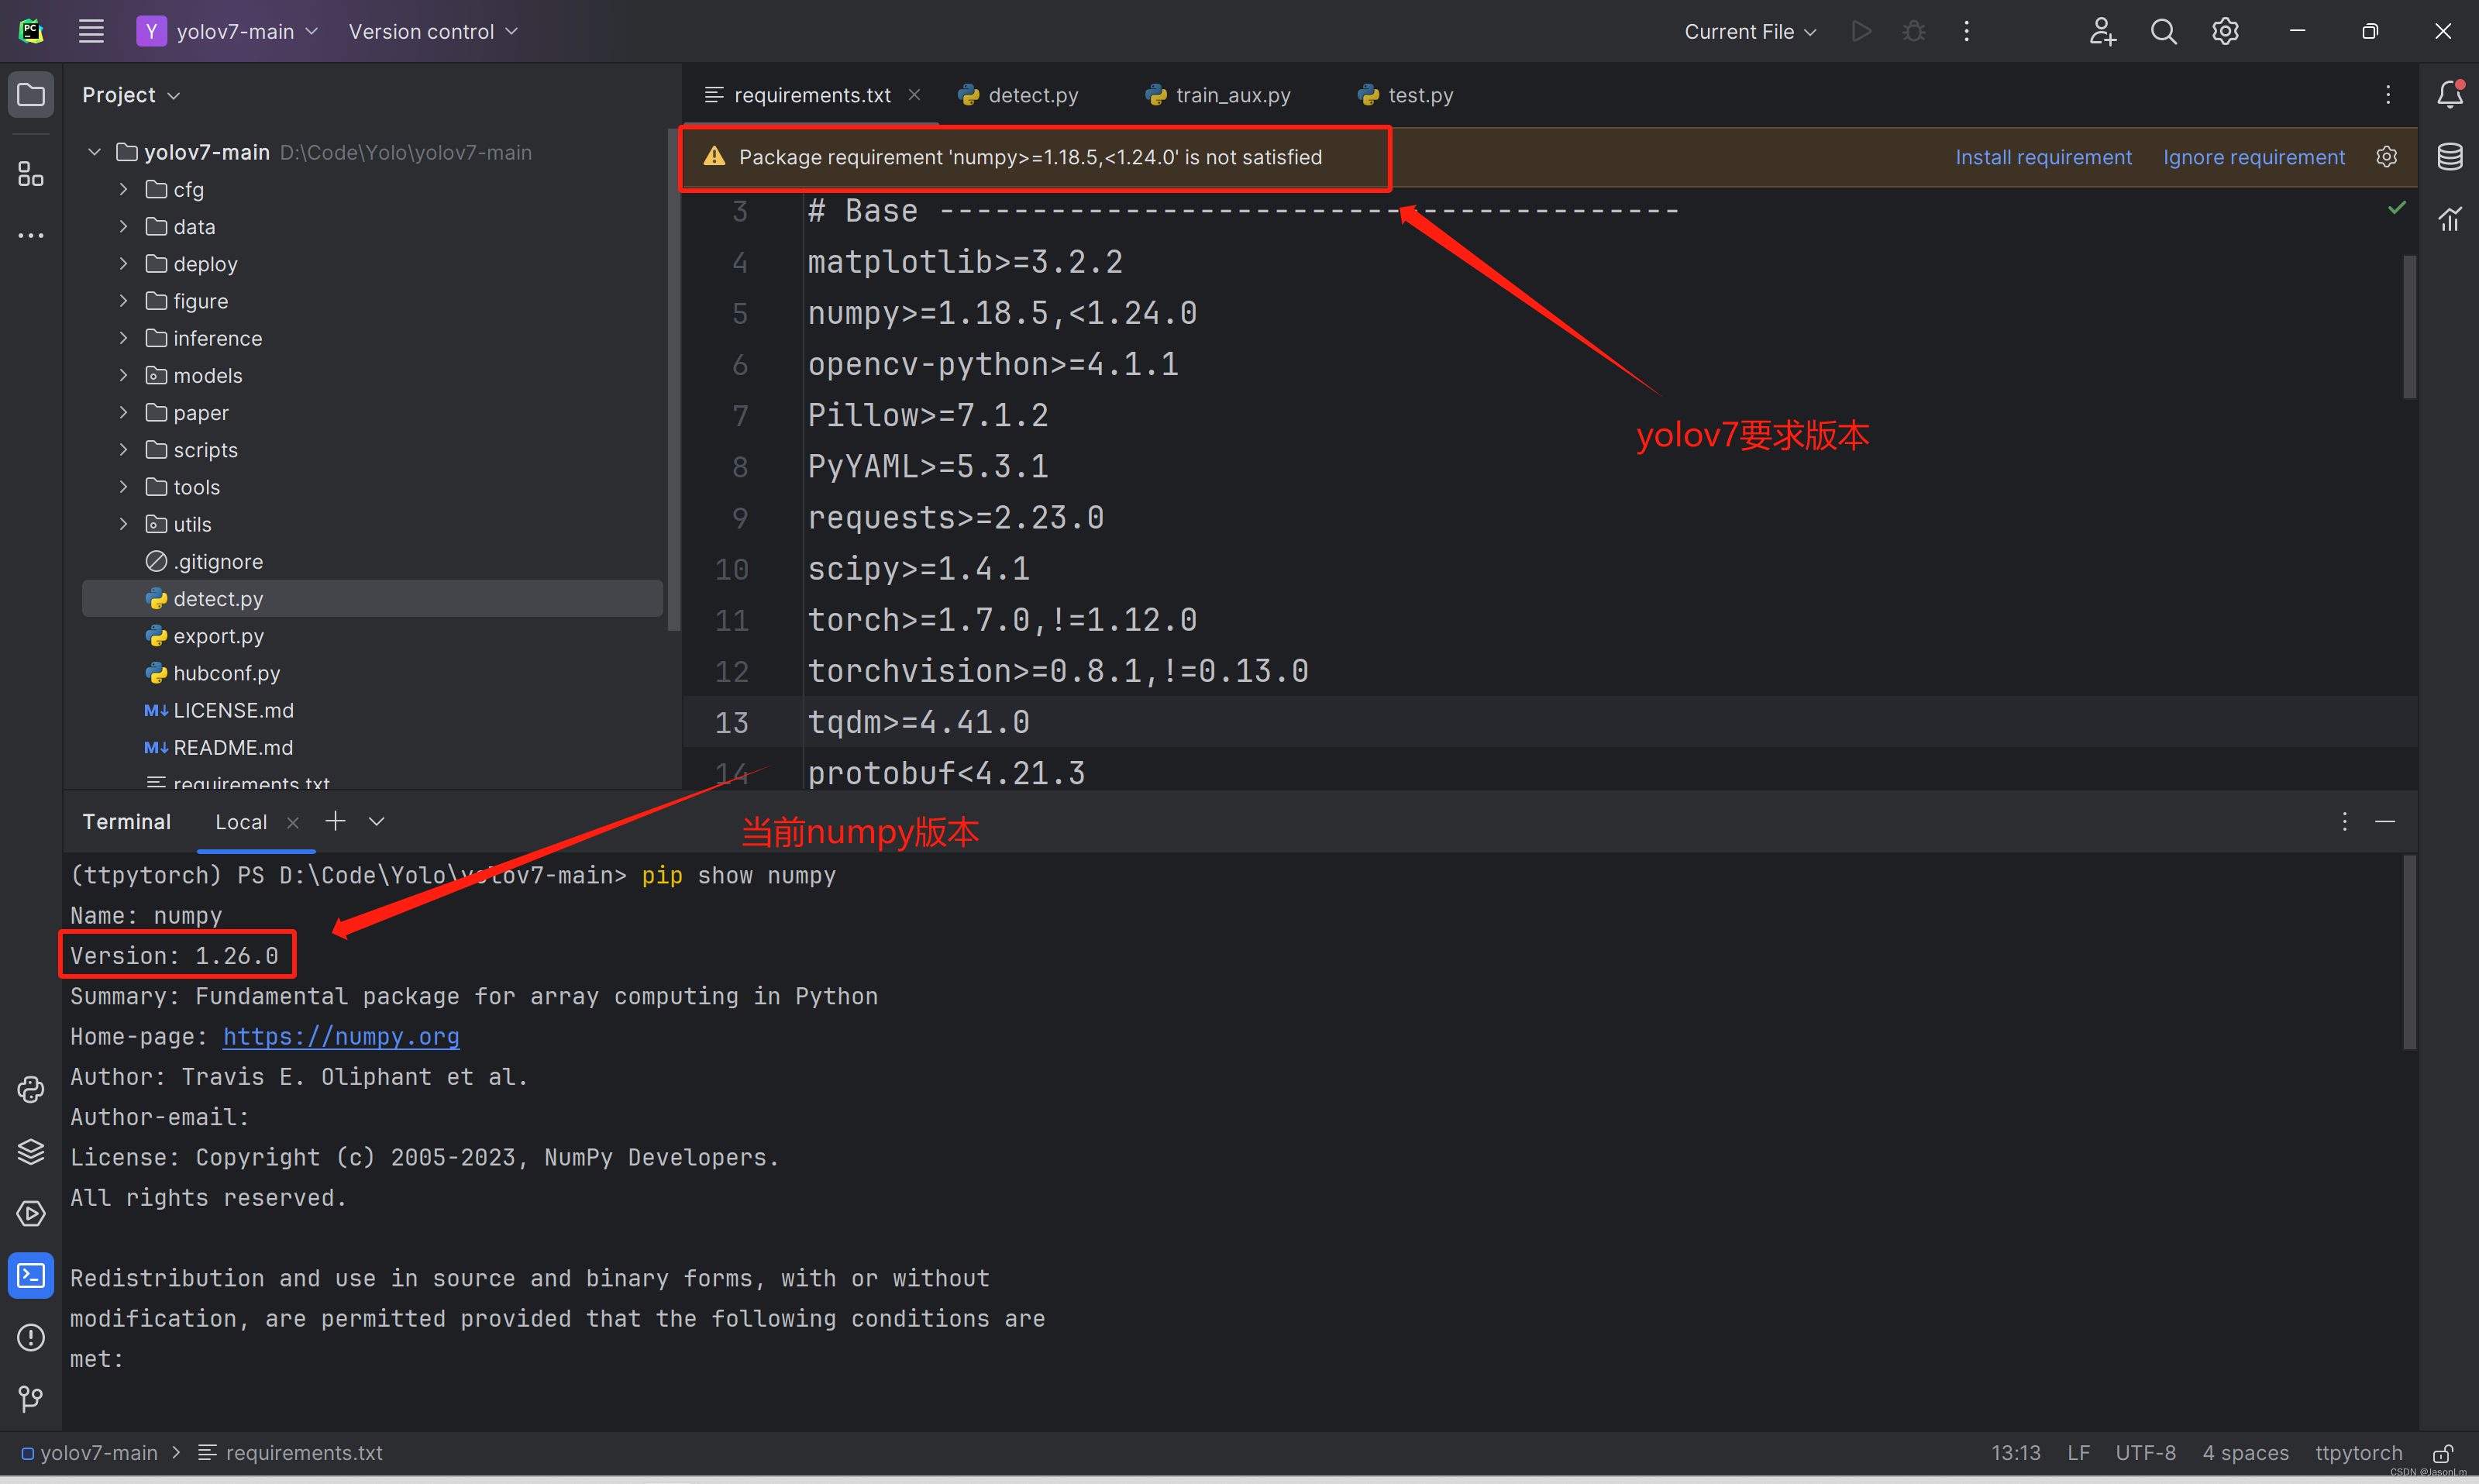This screenshot has height=1484, width=2479.
Task: Toggle read-only lock in status bar
Action: point(2443,1453)
